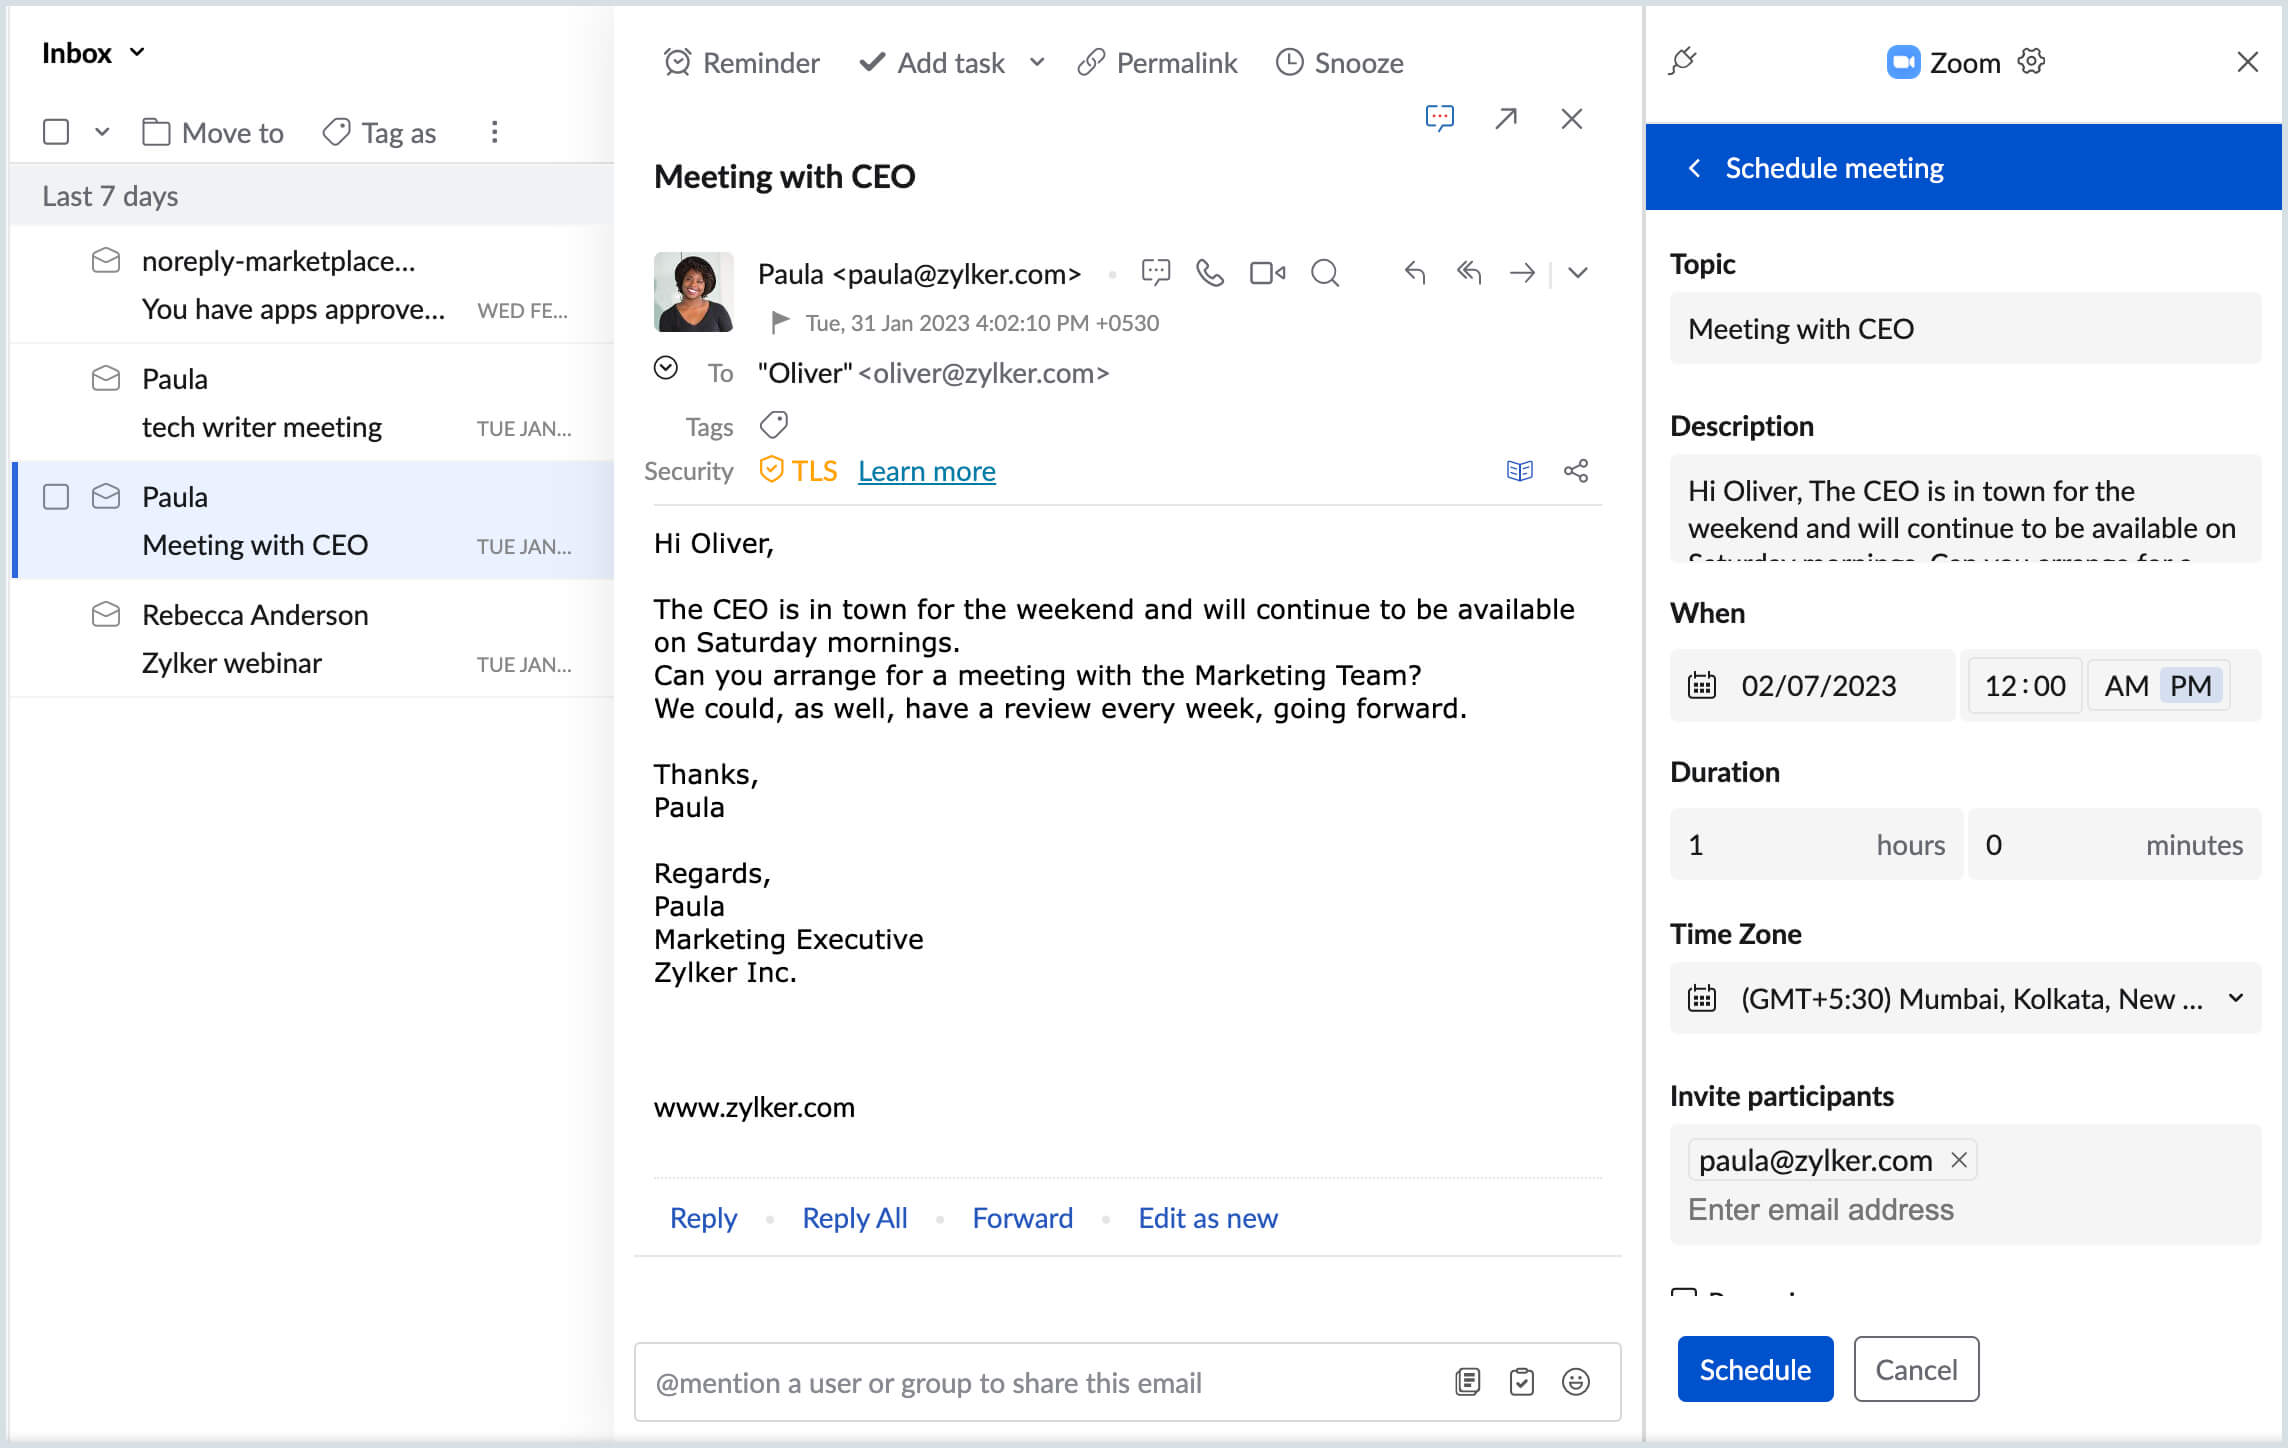Image resolution: width=2288 pixels, height=1448 pixels.
Task: Open the Zoom settings gear icon
Action: pos(2031,62)
